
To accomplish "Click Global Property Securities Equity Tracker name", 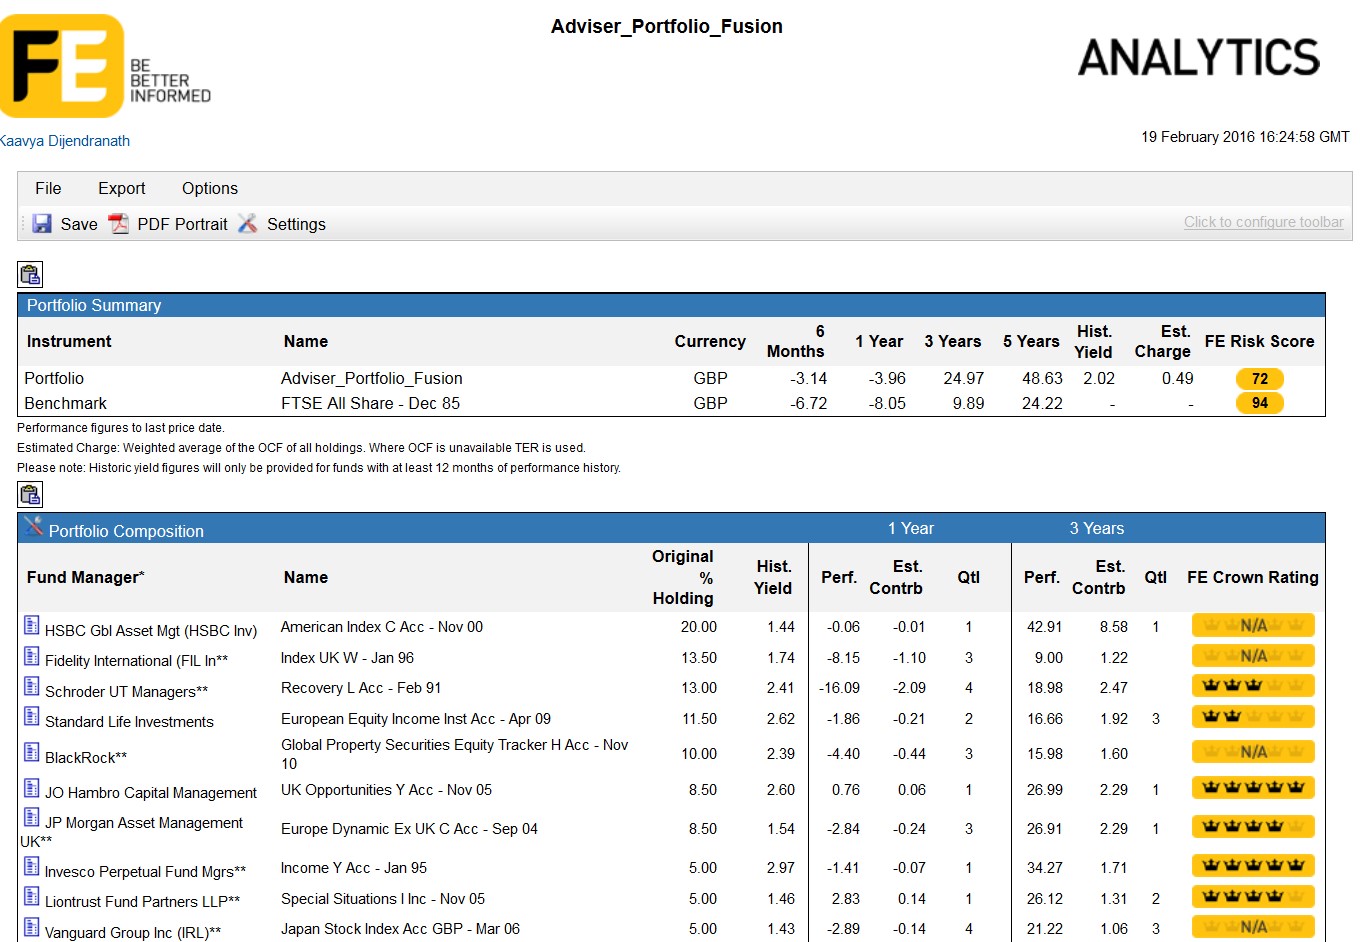I will coord(454,754).
